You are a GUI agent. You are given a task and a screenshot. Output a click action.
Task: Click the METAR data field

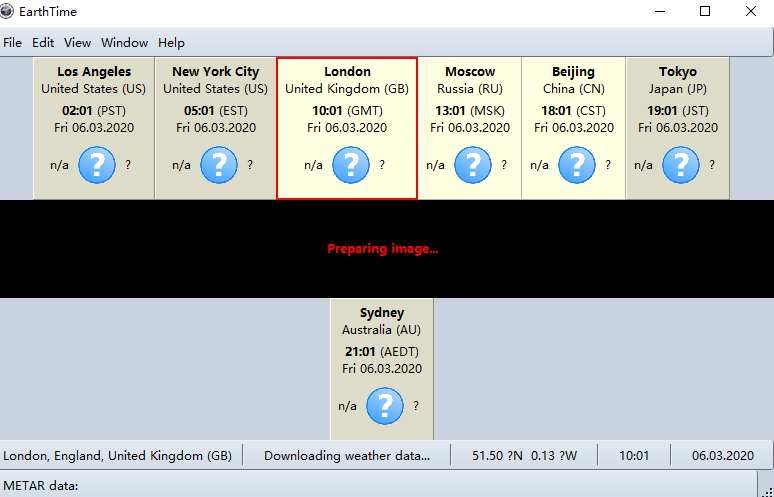pyautogui.click(x=378, y=486)
